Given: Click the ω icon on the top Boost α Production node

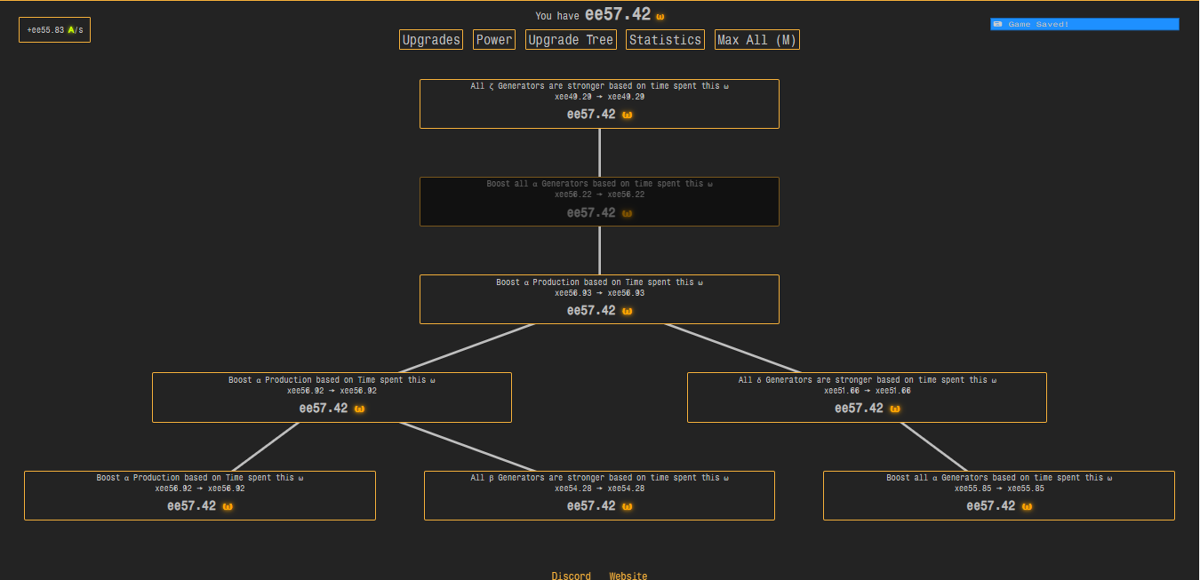Looking at the screenshot, I should coord(627,311).
